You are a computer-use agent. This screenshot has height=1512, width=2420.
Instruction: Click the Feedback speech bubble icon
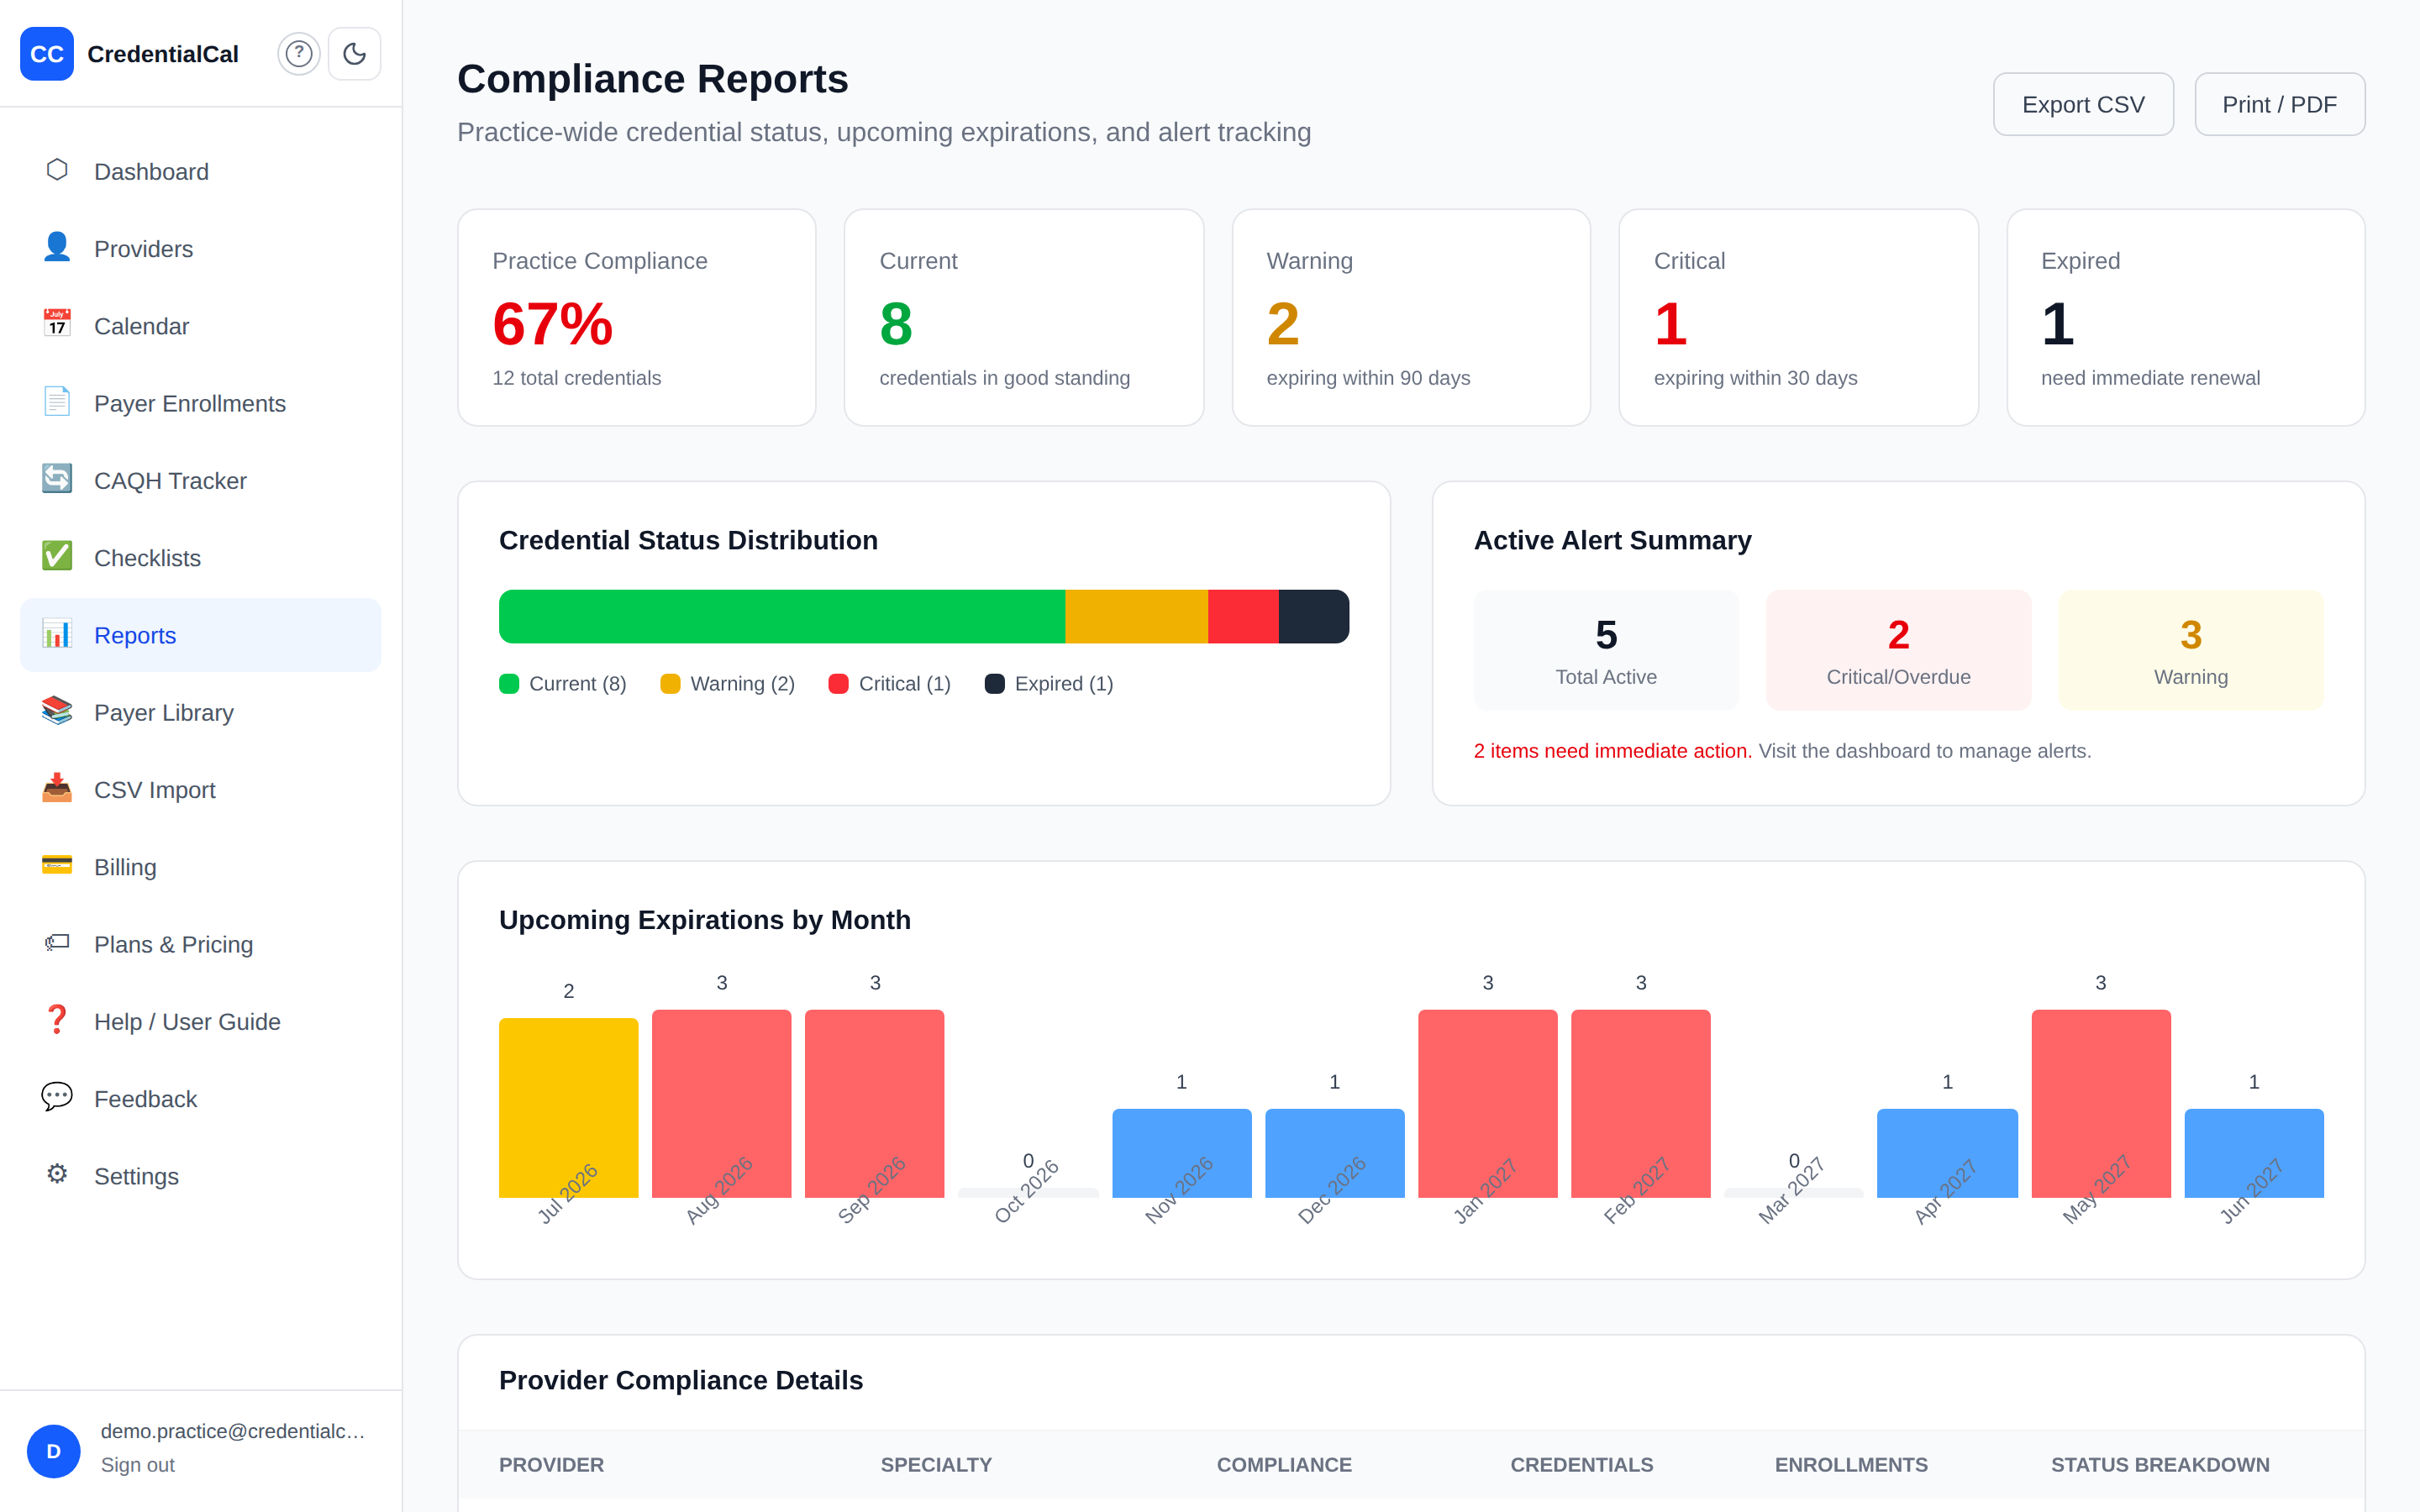tap(57, 1097)
